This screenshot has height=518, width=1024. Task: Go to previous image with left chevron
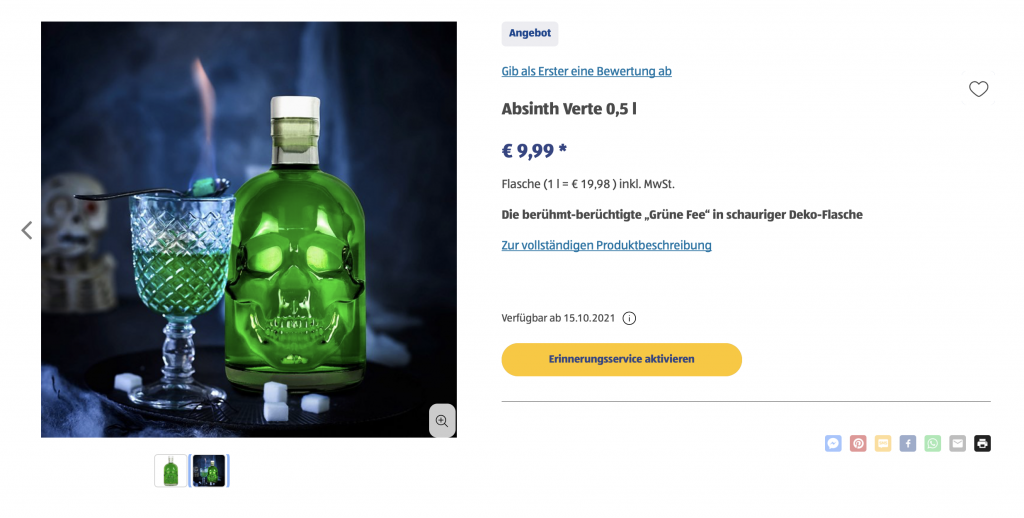click(x=27, y=230)
